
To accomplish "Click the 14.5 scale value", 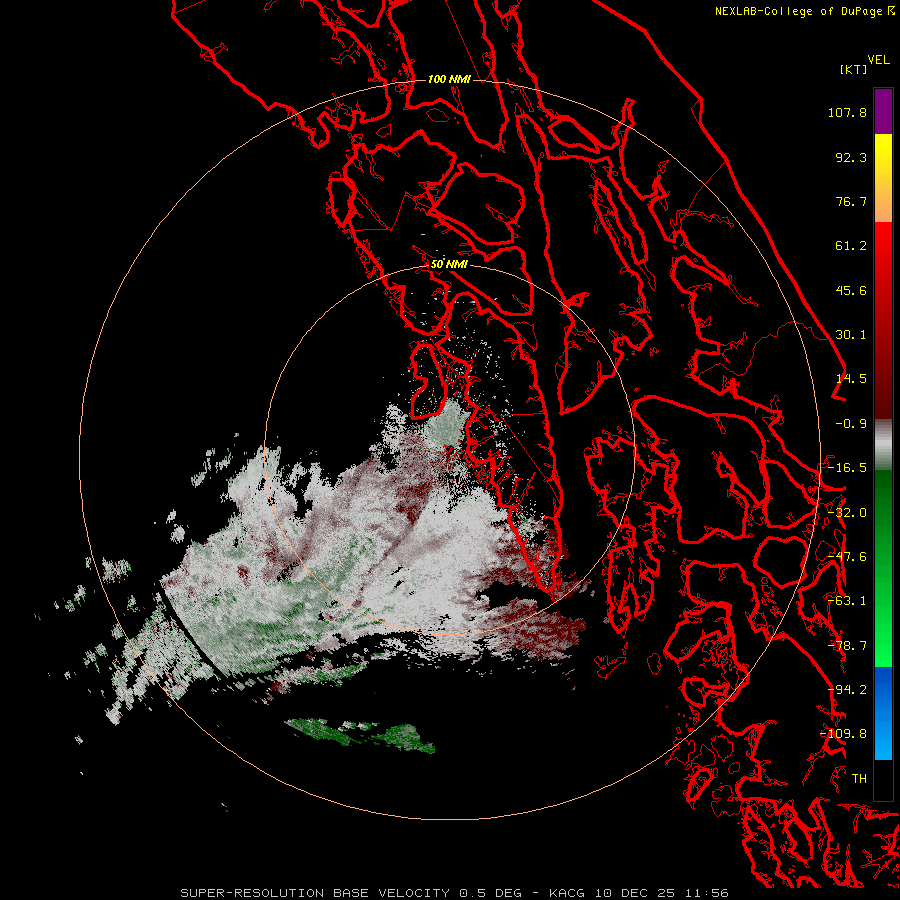I will point(851,379).
